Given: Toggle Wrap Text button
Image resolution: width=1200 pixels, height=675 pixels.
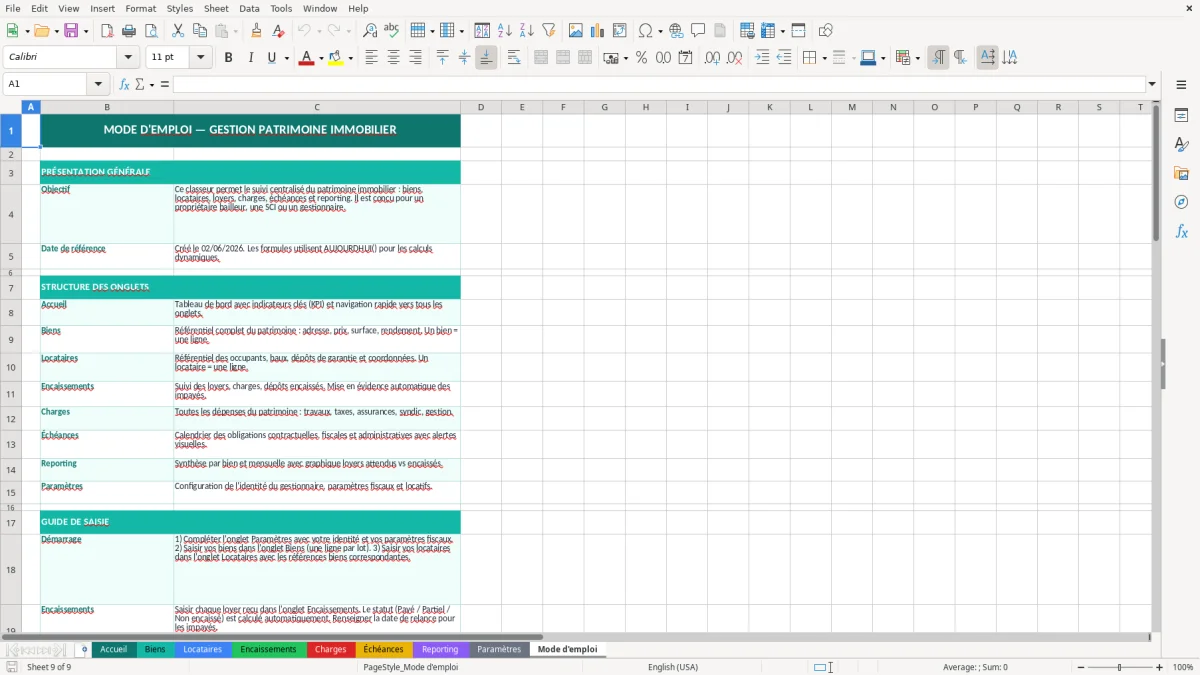Looking at the screenshot, I should coord(514,58).
